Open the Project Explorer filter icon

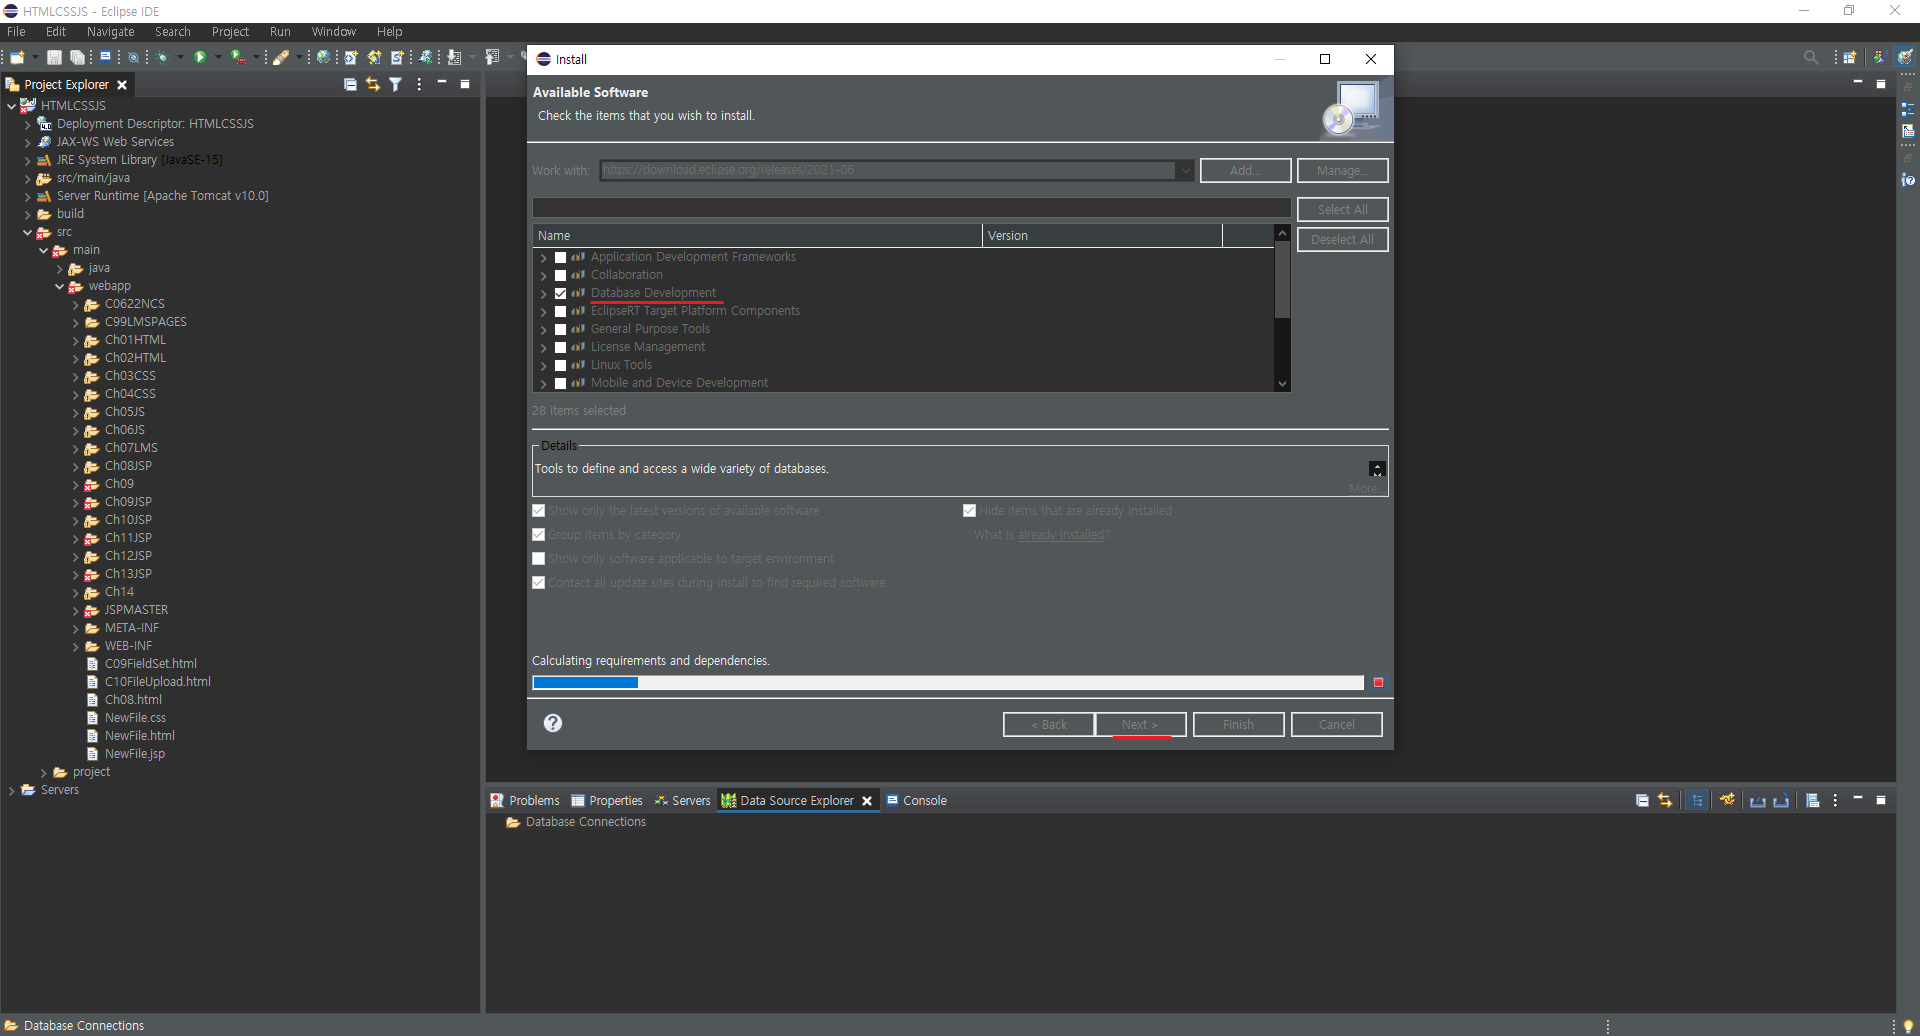point(396,85)
